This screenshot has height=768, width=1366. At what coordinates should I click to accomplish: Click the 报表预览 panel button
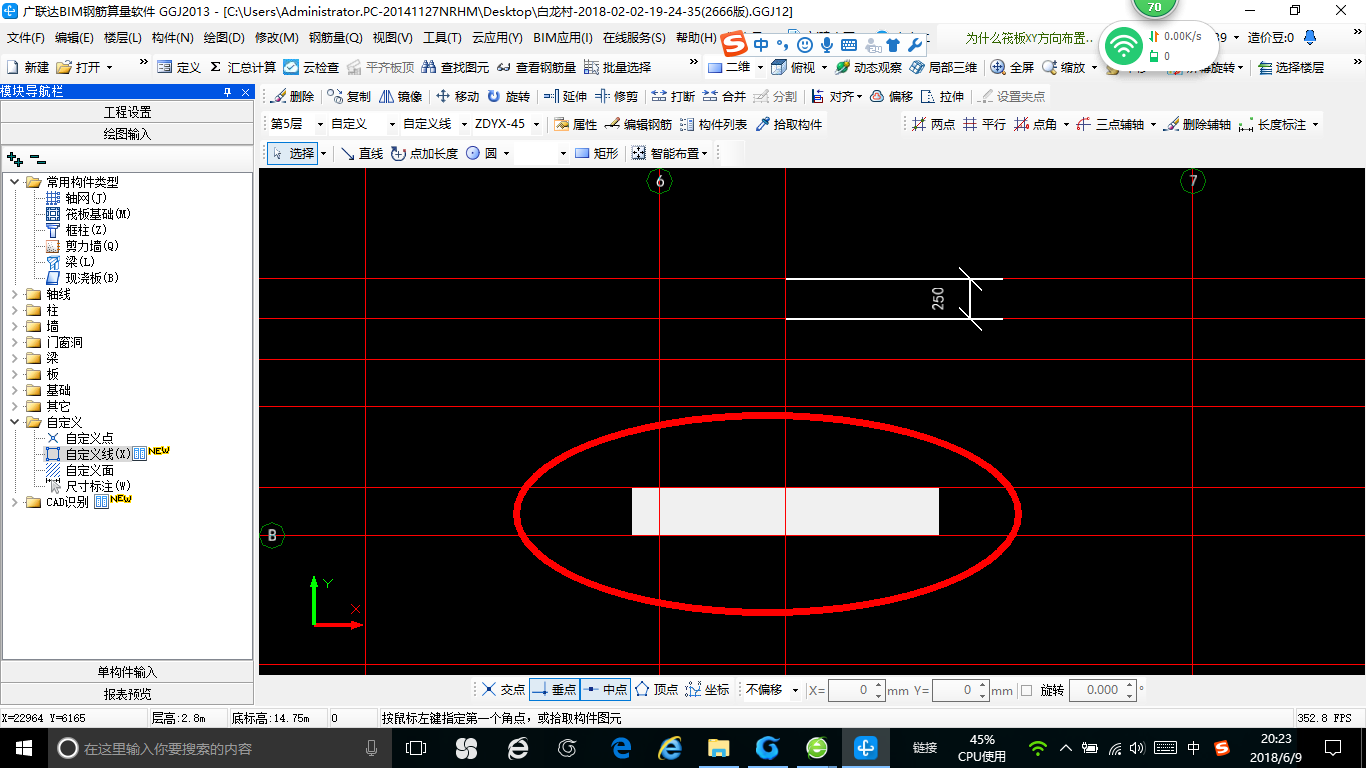click(x=127, y=693)
